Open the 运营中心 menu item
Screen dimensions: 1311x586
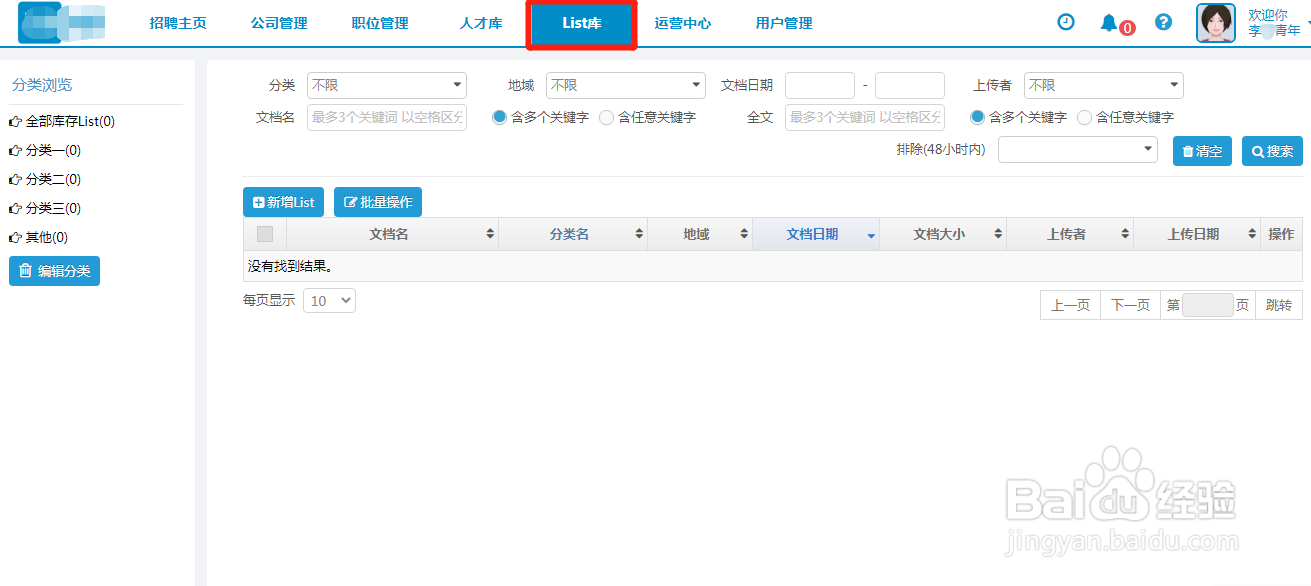(683, 22)
